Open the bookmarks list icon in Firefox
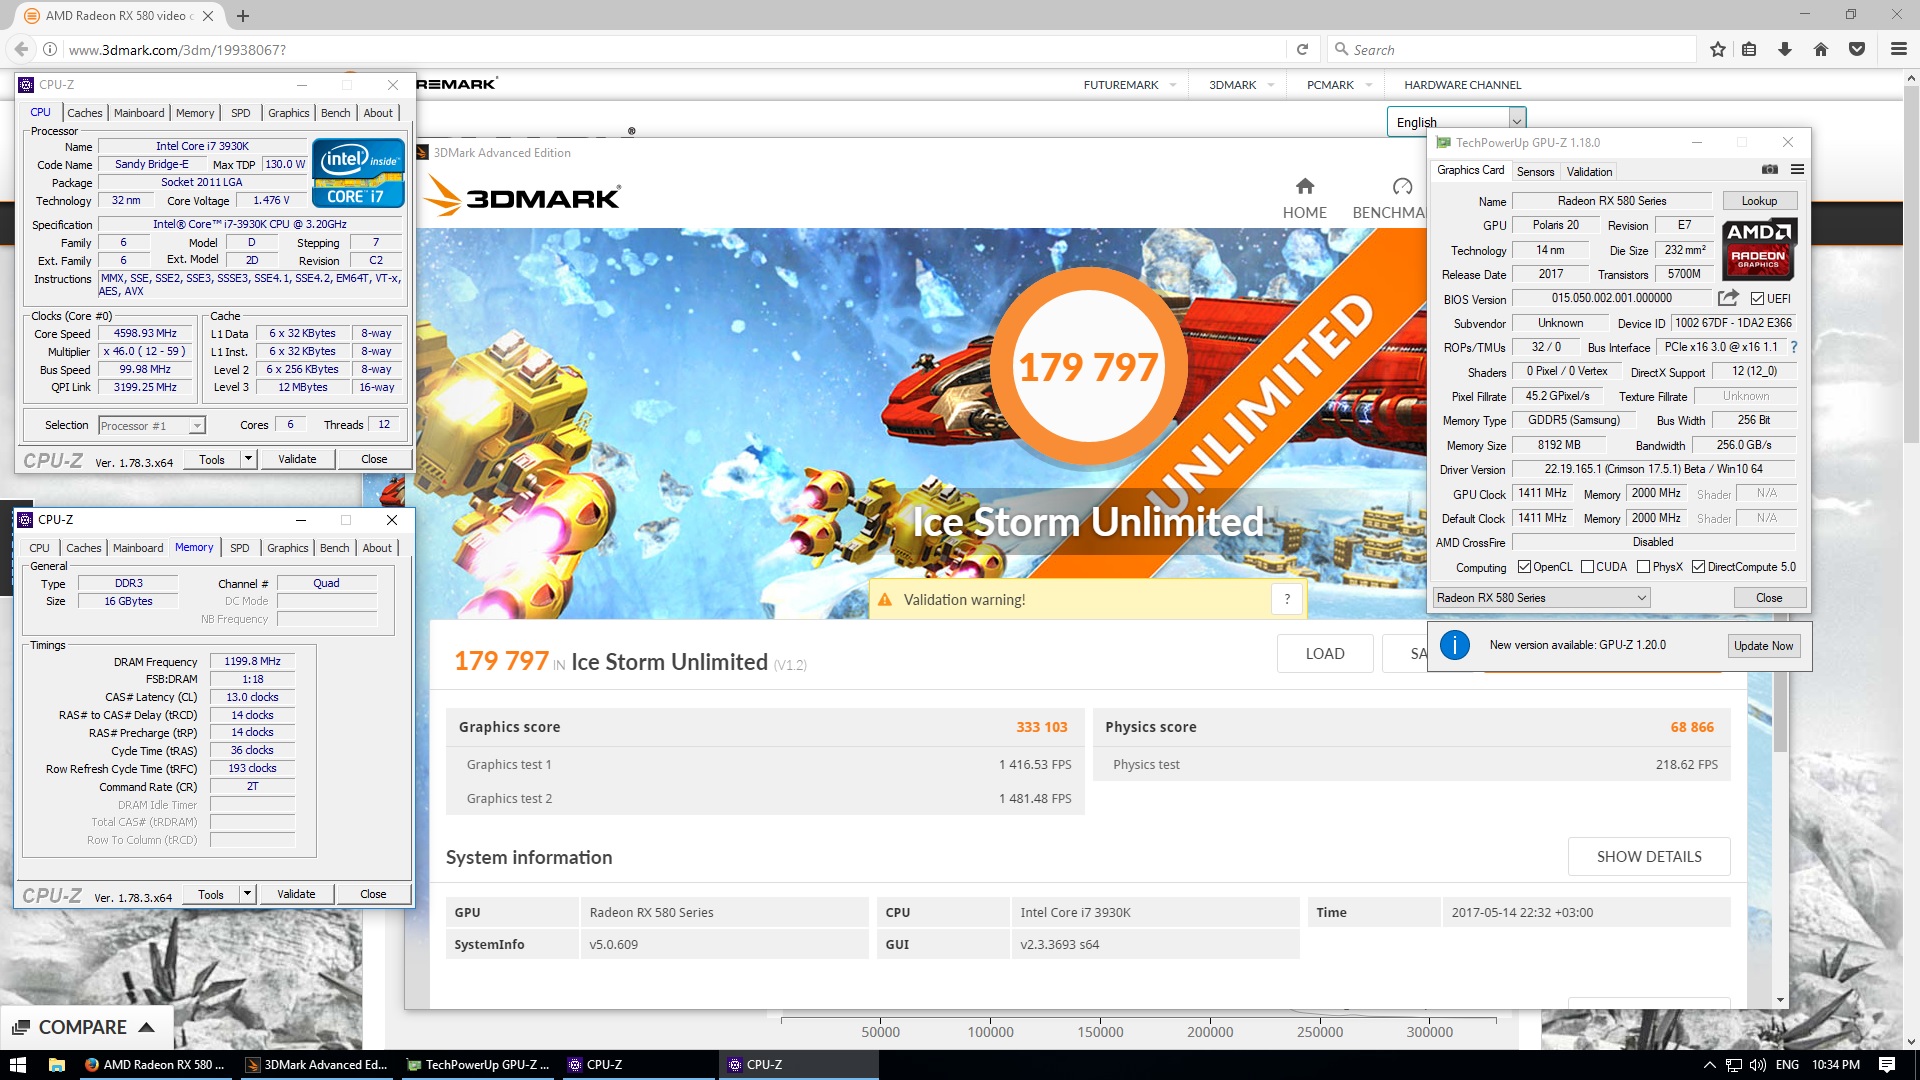1920x1080 pixels. click(x=1749, y=49)
